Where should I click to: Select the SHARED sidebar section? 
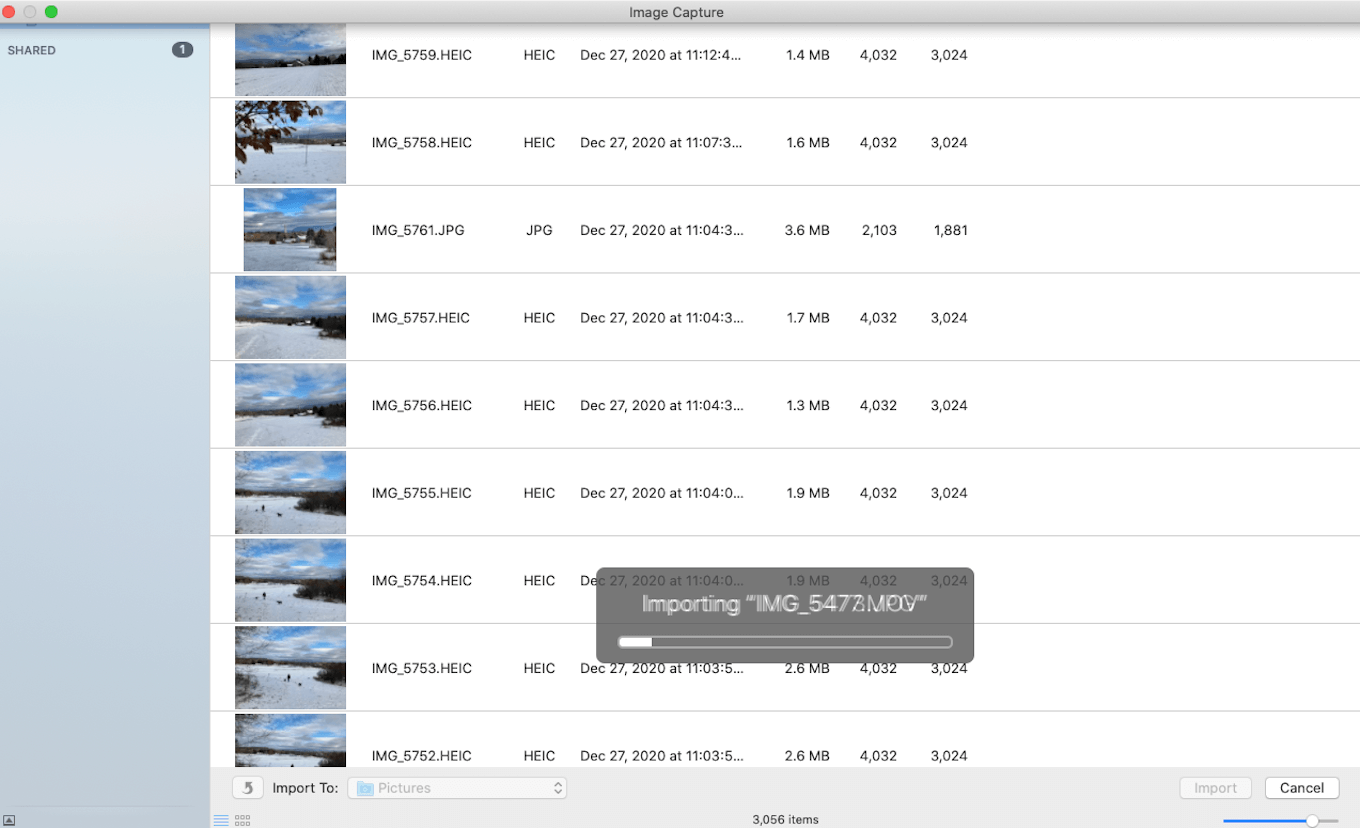pos(32,50)
